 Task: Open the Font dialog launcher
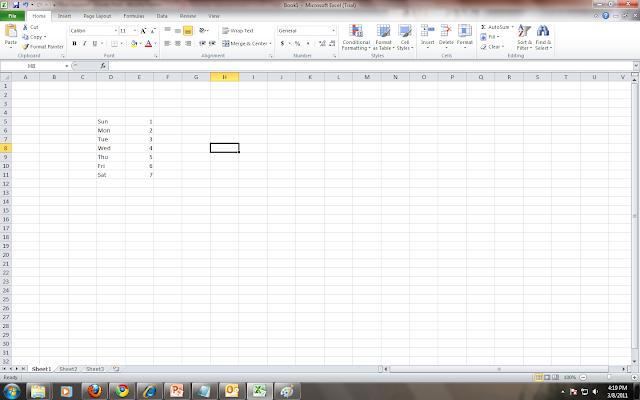pos(156,56)
